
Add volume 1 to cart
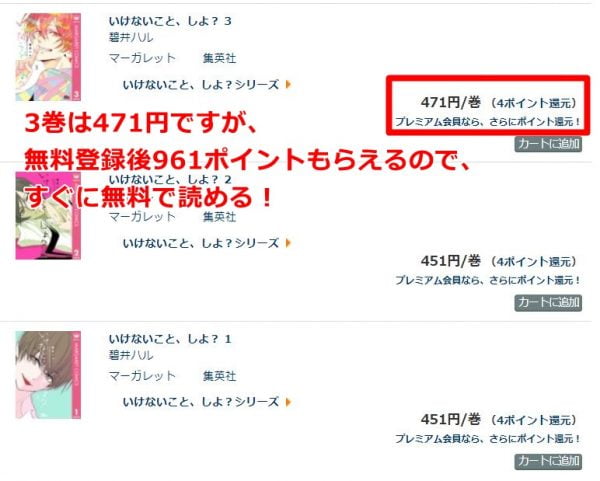pos(548,461)
